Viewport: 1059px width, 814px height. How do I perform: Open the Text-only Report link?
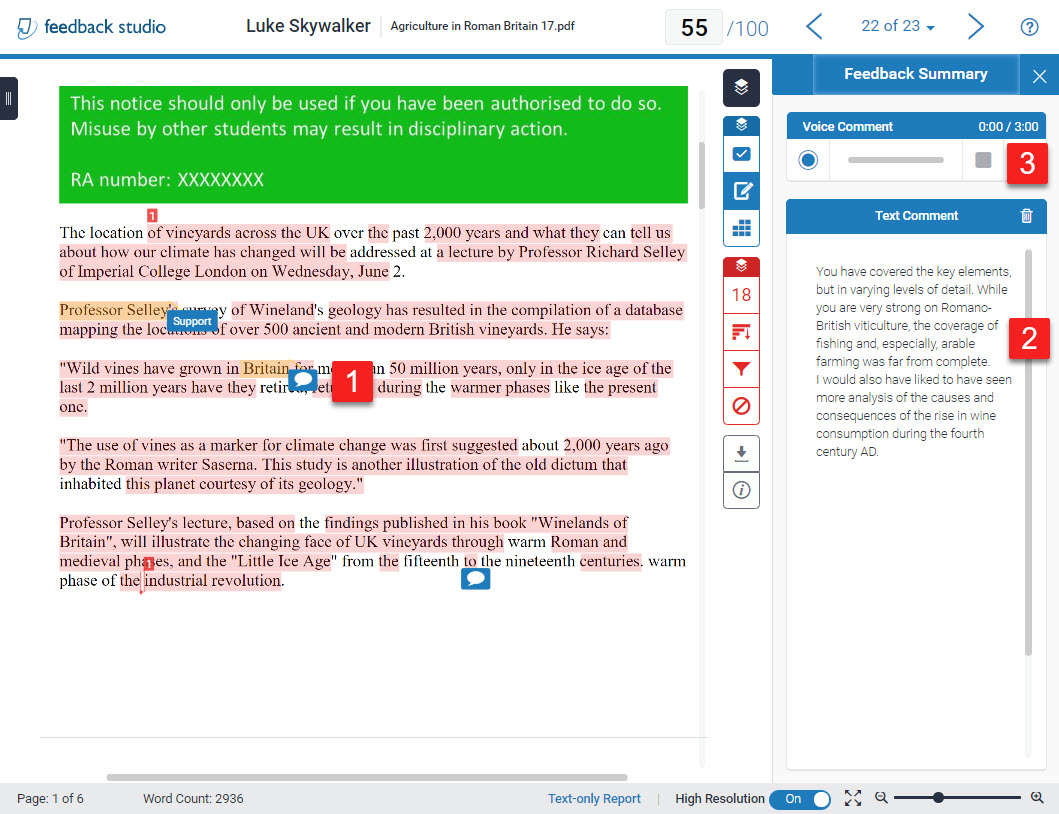594,799
